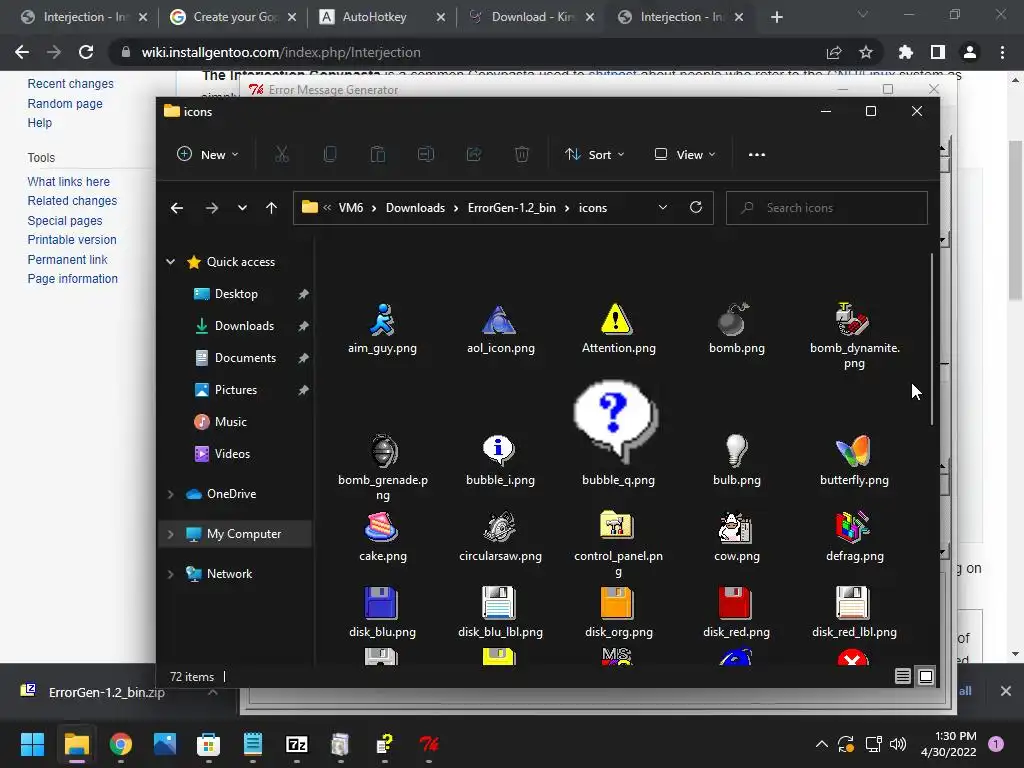1024x768 pixels.
Task: Open a new Chrome tab
Action: click(776, 17)
